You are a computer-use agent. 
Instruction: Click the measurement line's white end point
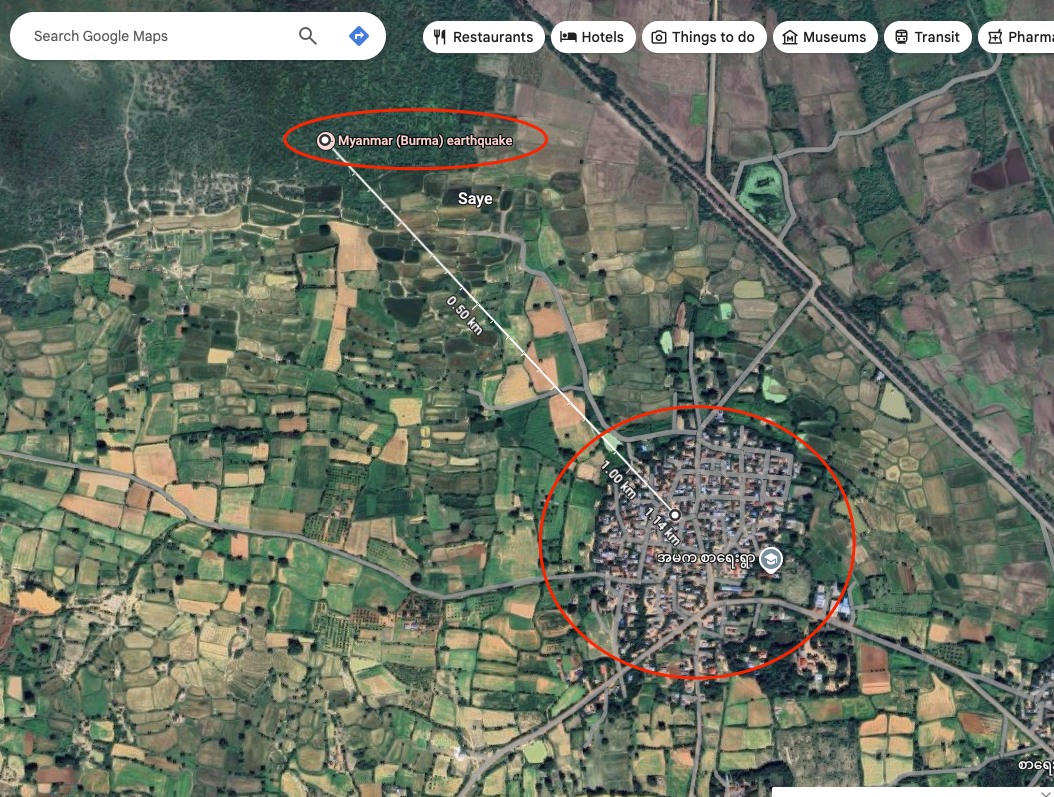coord(674,515)
